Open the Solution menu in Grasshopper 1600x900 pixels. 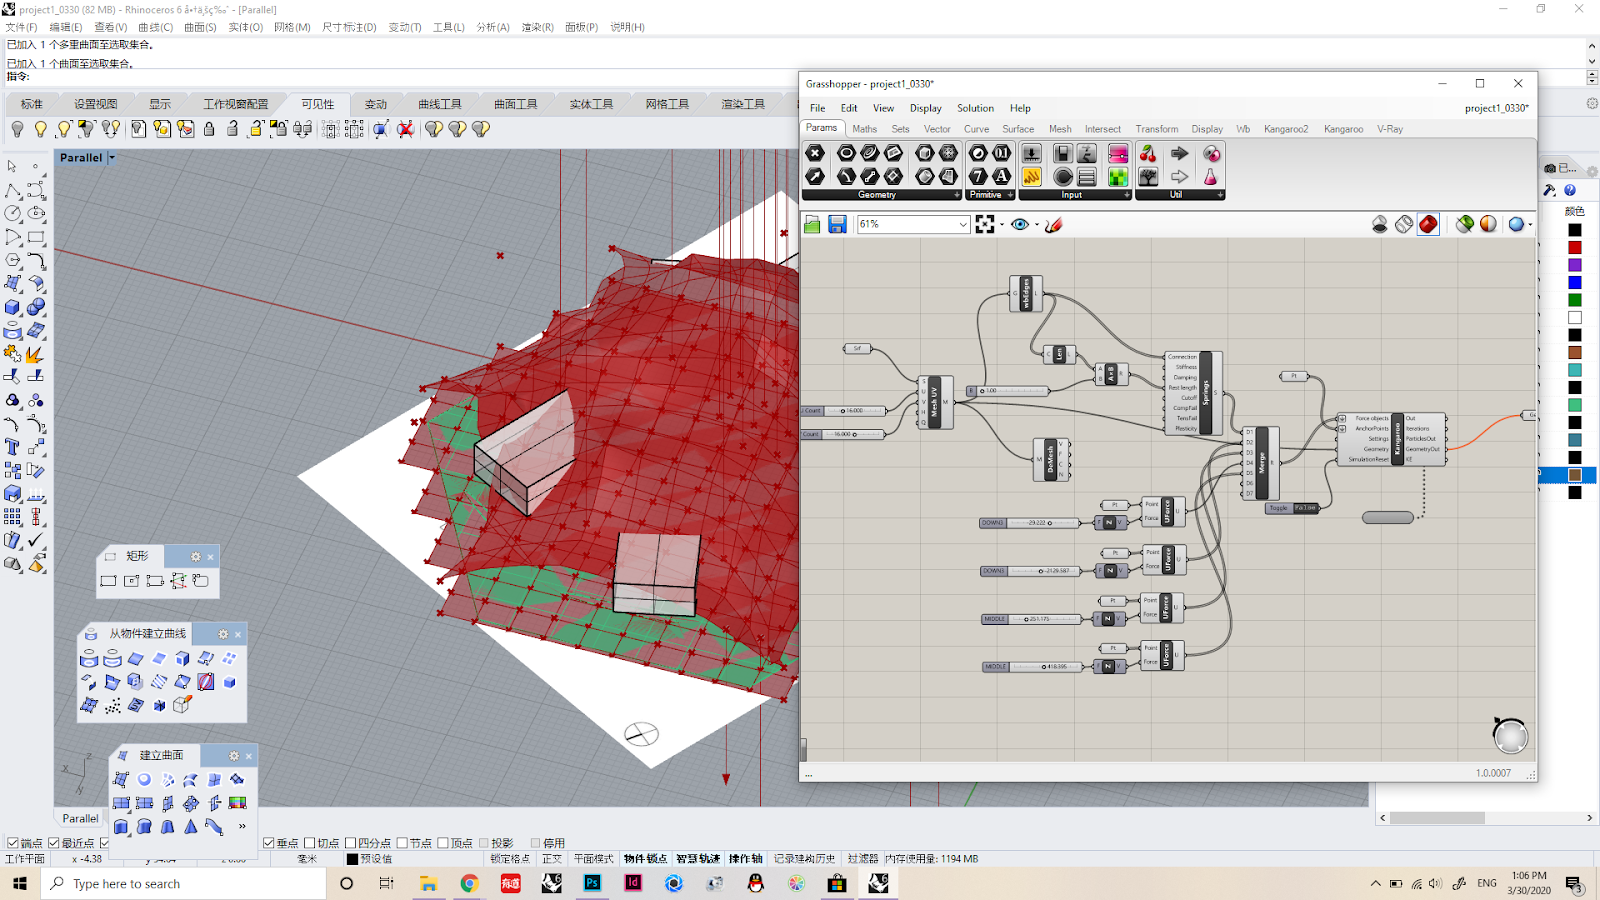975,108
